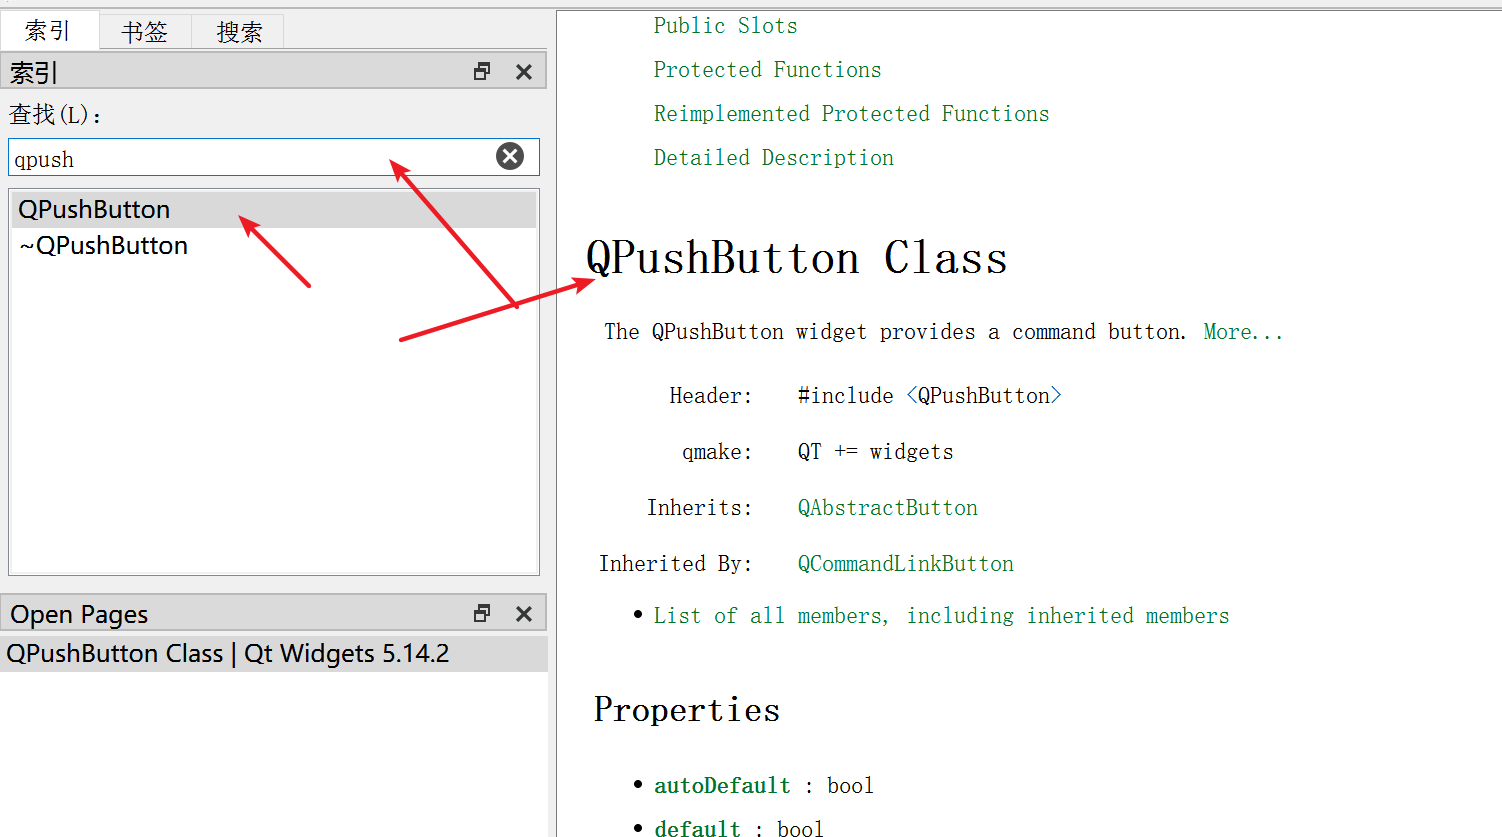Select QPushButton in index results
Image resolution: width=1502 pixels, height=837 pixels.
pos(274,210)
